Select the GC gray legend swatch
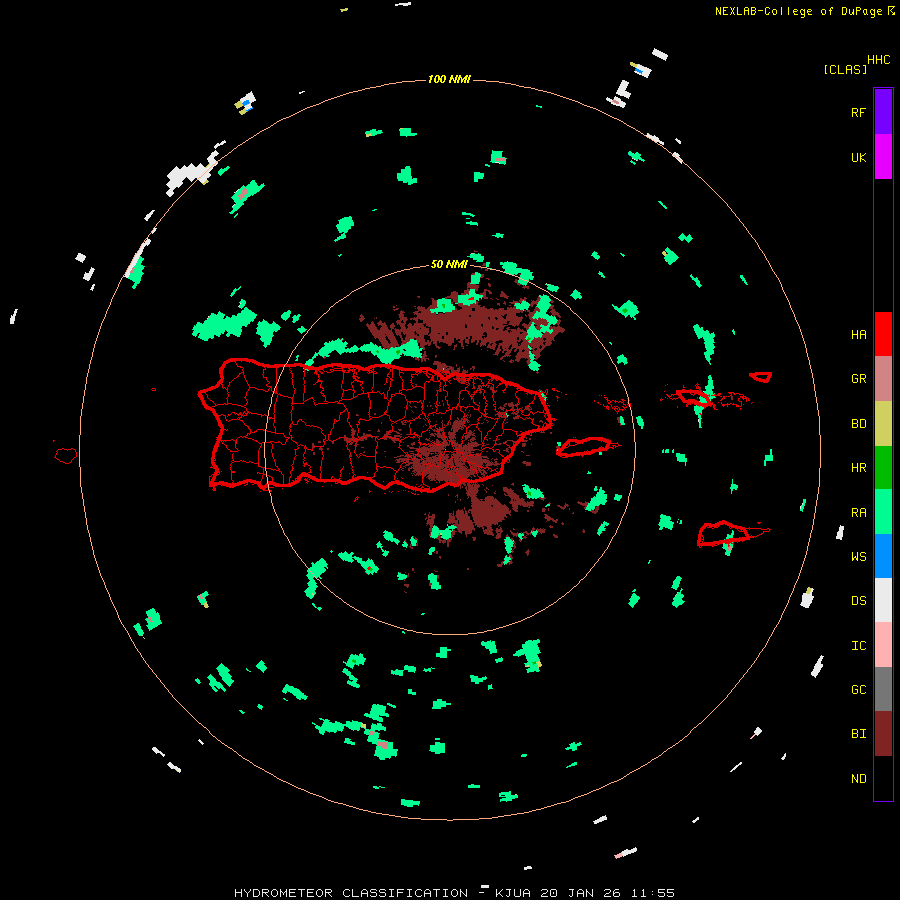Image resolution: width=900 pixels, height=900 pixels. coord(883,689)
